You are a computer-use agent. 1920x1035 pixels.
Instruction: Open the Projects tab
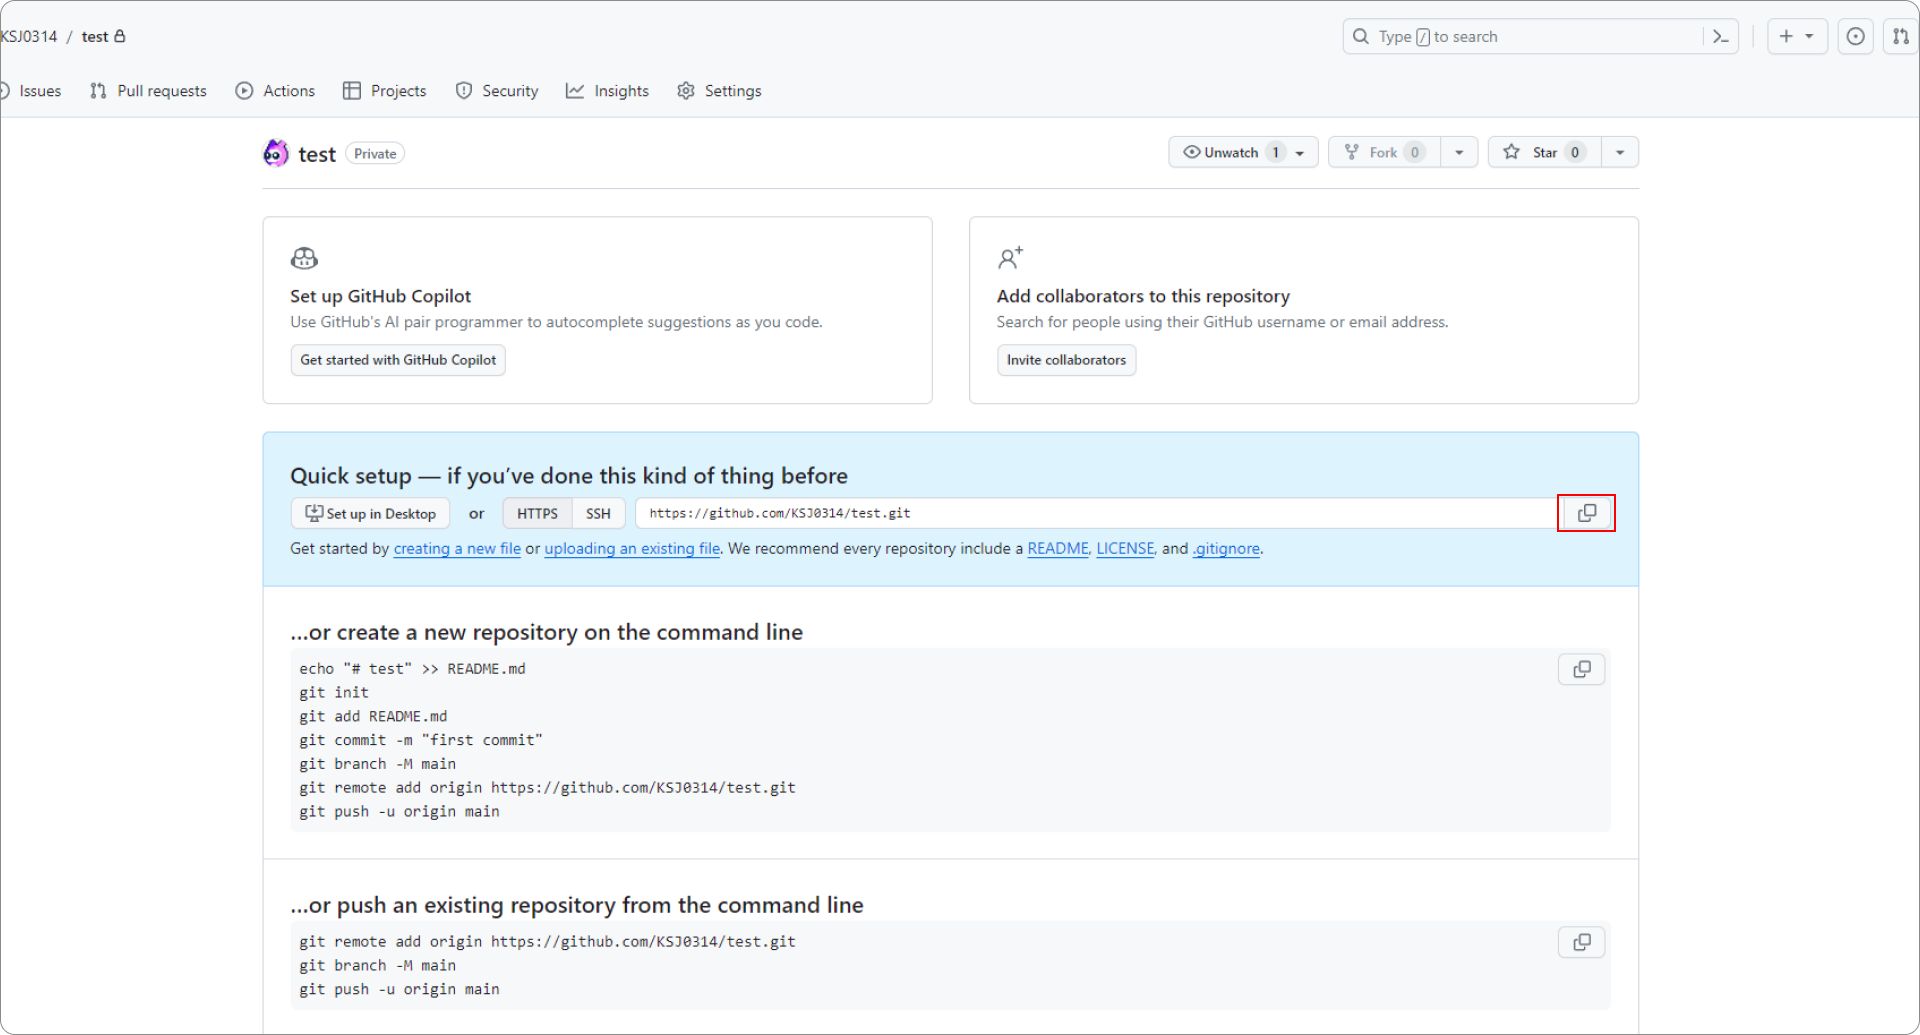(x=384, y=91)
